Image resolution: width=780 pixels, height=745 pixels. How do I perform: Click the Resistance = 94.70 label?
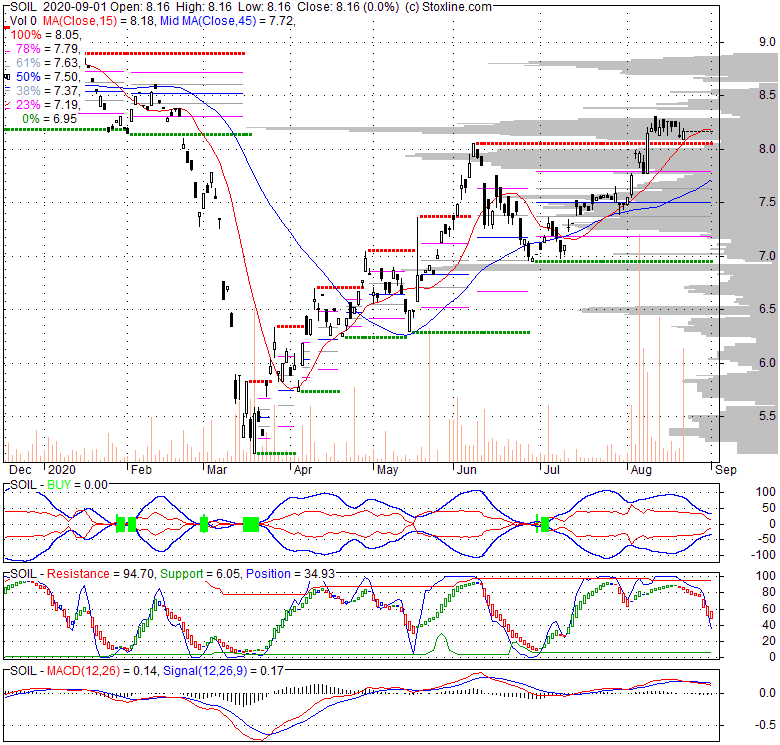click(100, 574)
